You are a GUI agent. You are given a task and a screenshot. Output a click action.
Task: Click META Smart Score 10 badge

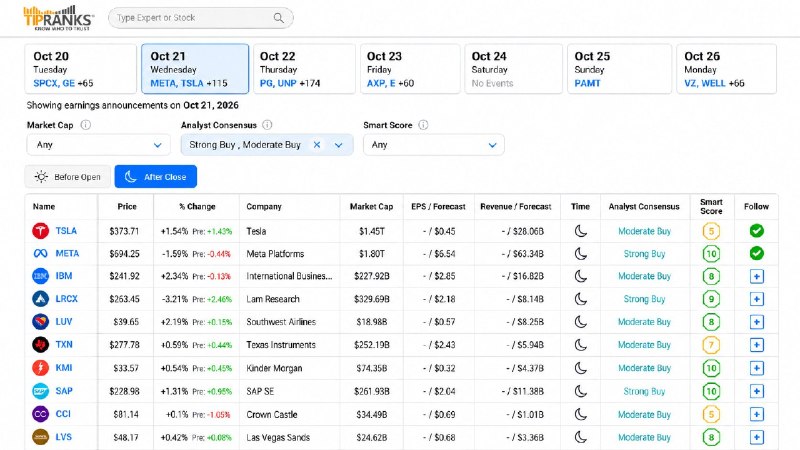point(711,254)
